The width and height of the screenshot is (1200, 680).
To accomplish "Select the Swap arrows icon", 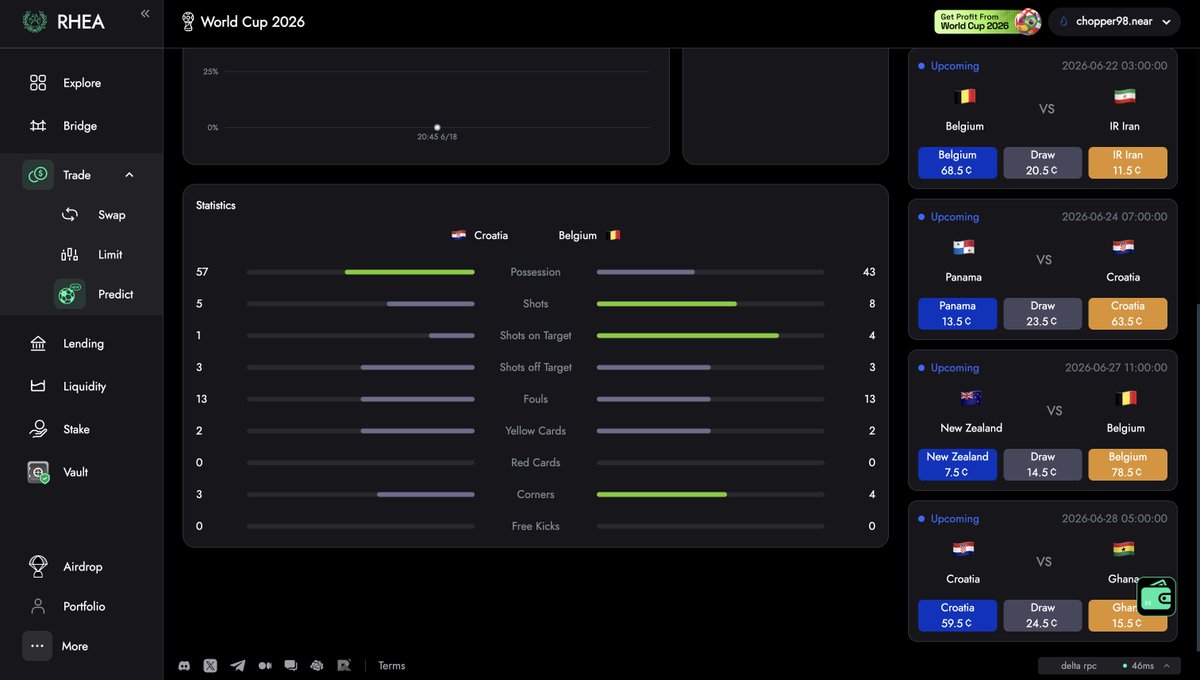I will 70,215.
